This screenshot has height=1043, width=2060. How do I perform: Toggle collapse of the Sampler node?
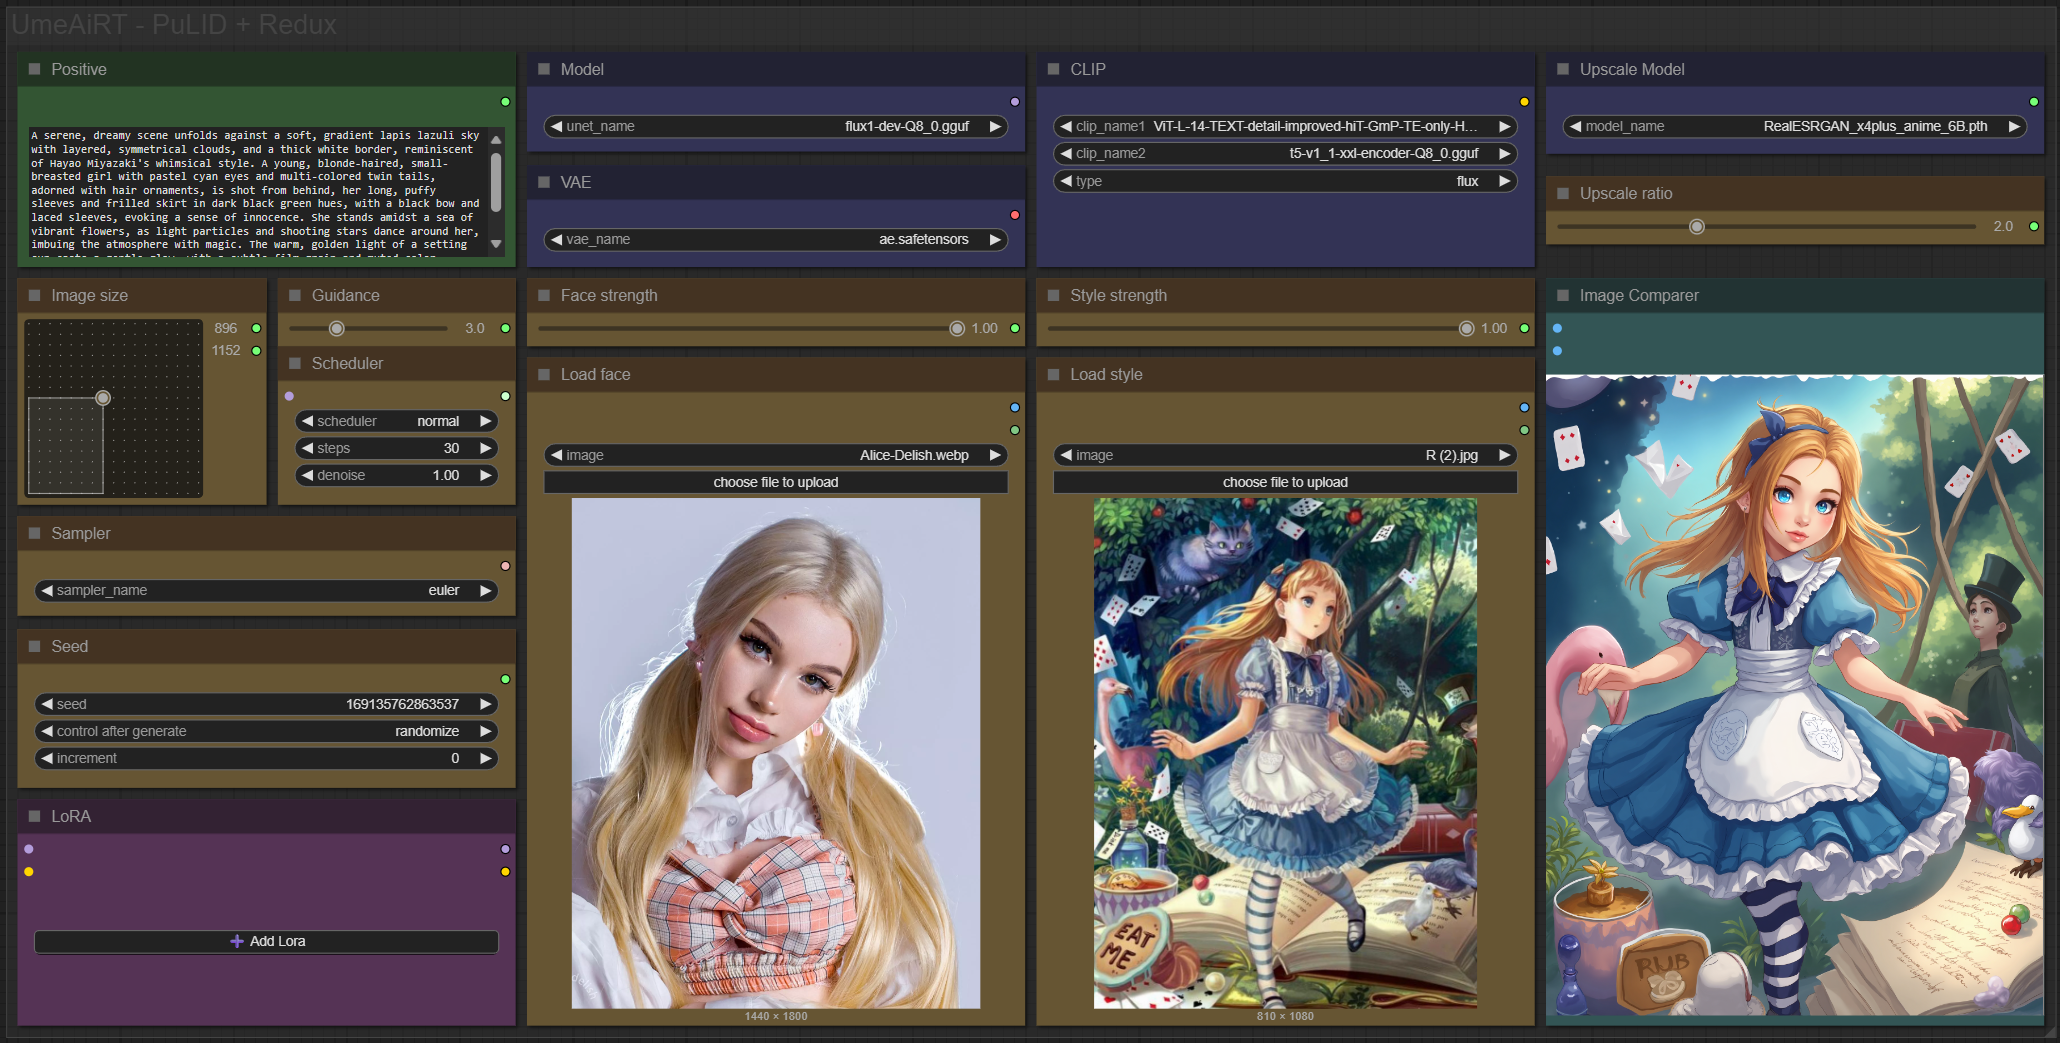pyautogui.click(x=35, y=533)
